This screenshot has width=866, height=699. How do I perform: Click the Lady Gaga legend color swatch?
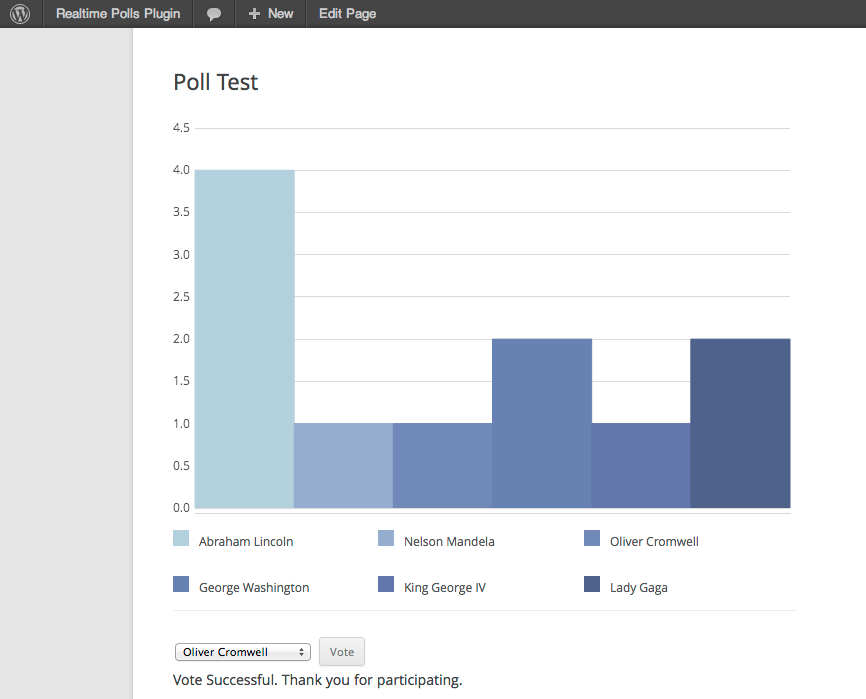tap(592, 584)
